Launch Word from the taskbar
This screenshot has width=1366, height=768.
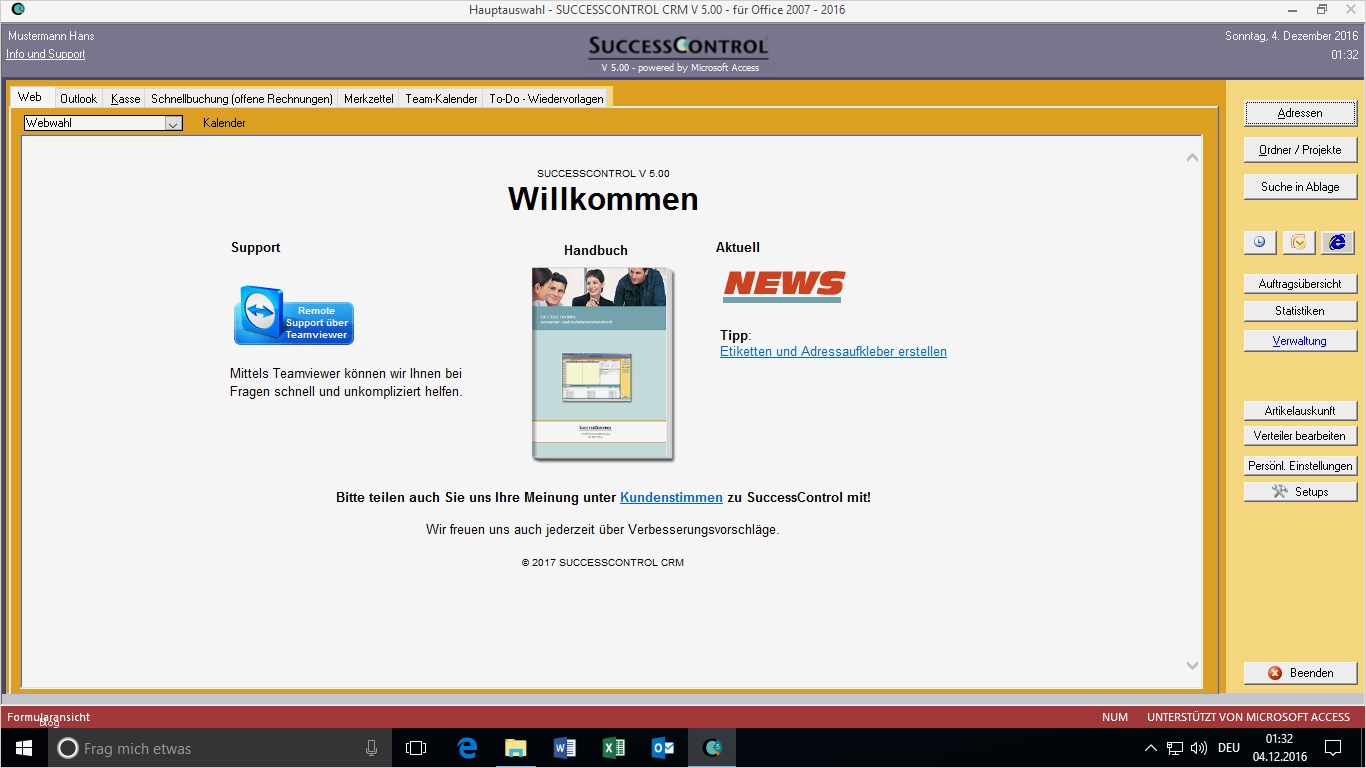coord(565,748)
